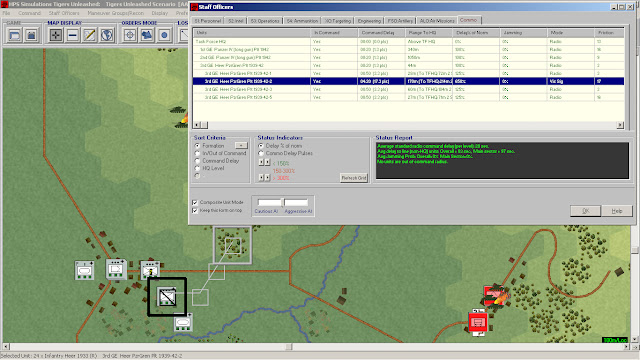This screenshot has width=640, height=360.
Task: Select Commo Delay Pulses status indicator
Action: (x=261, y=153)
